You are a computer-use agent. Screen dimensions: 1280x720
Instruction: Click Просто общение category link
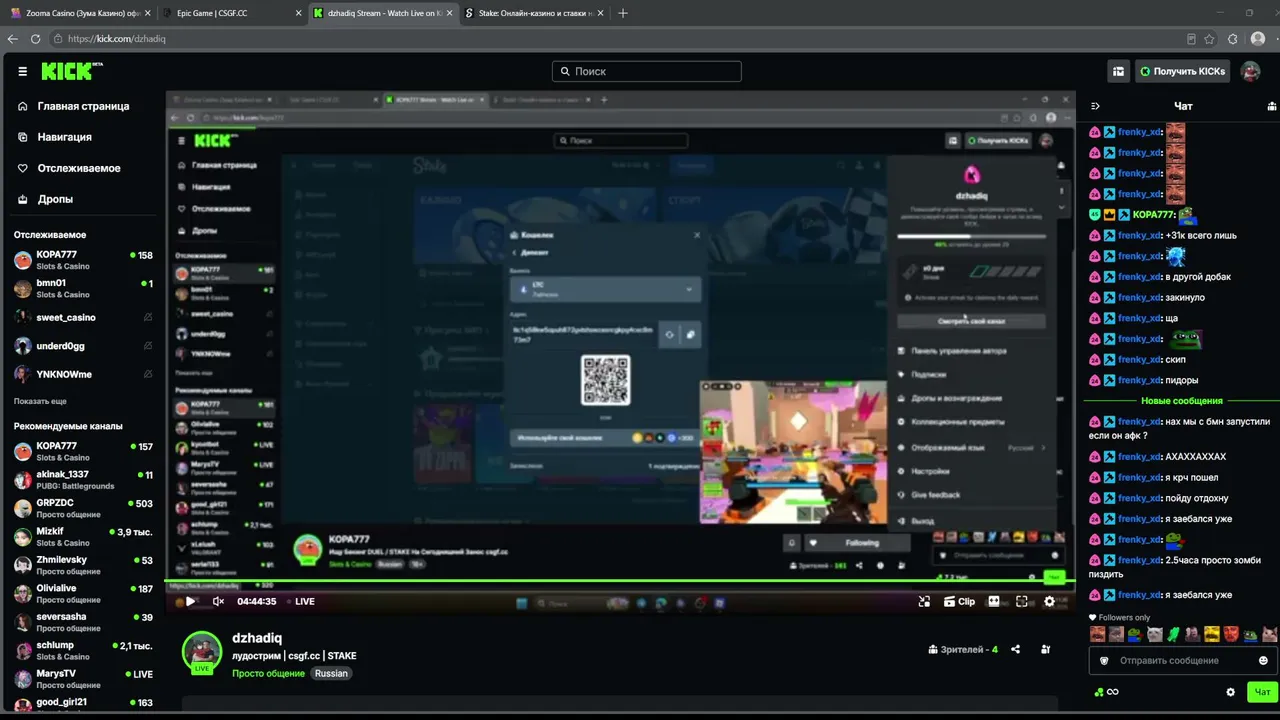coord(268,673)
